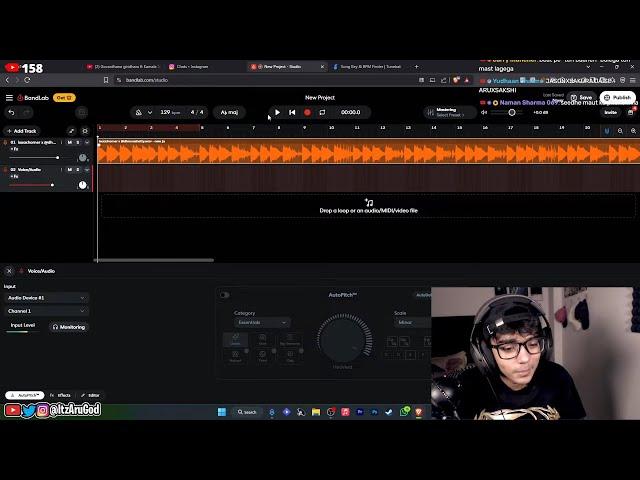Open the BandLab hamburger menu

[9, 97]
